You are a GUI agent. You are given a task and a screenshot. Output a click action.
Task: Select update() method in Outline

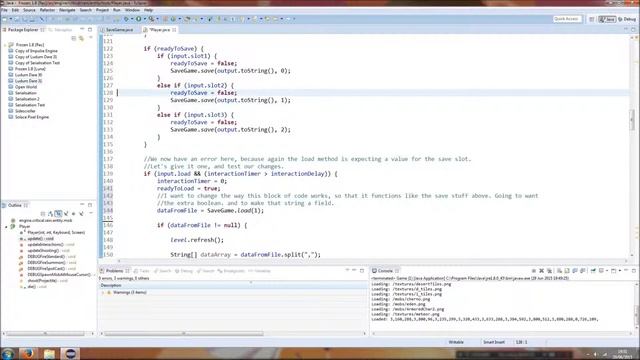(x=40, y=238)
